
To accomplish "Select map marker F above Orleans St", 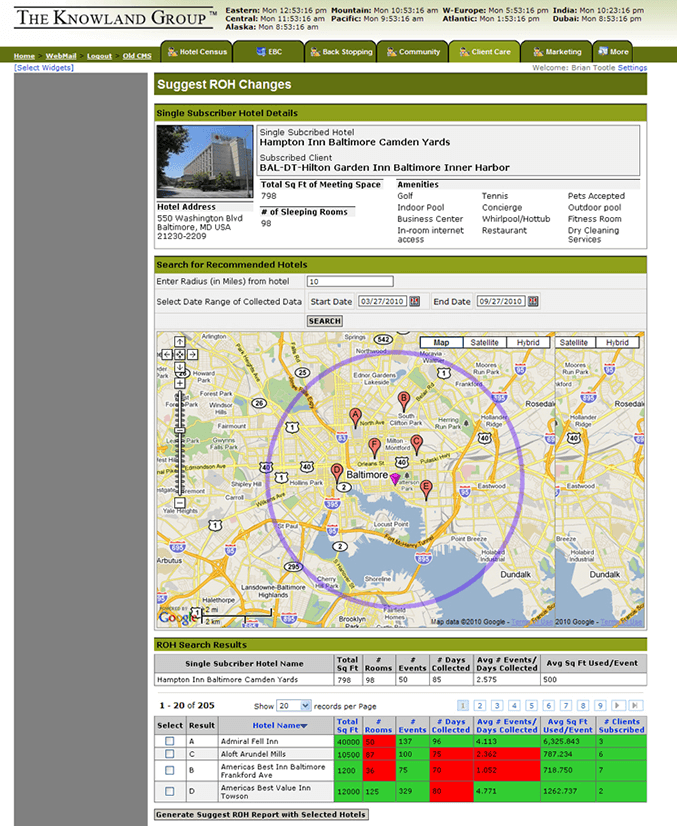I will tap(374, 447).
